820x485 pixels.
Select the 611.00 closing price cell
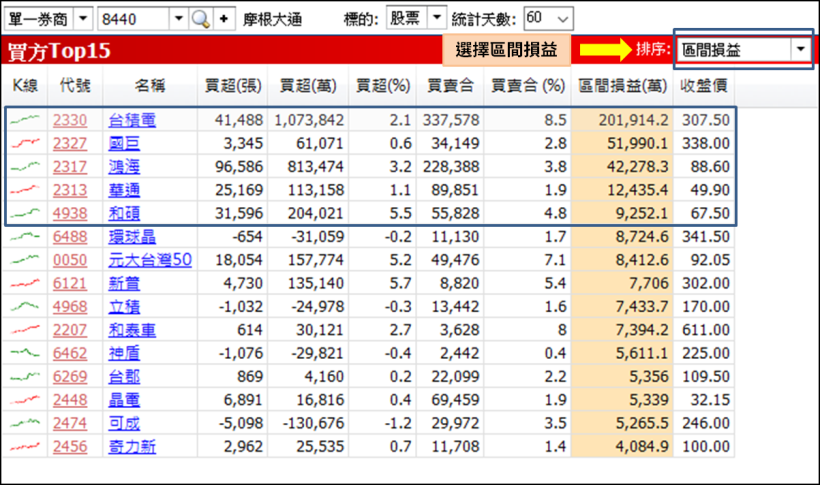[704, 330]
